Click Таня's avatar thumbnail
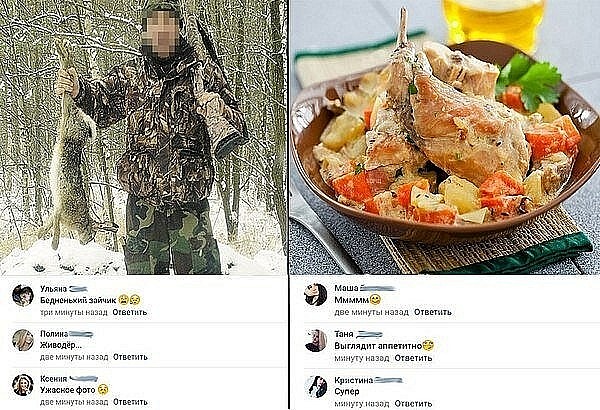This screenshot has height=410, width=600. 316,340
